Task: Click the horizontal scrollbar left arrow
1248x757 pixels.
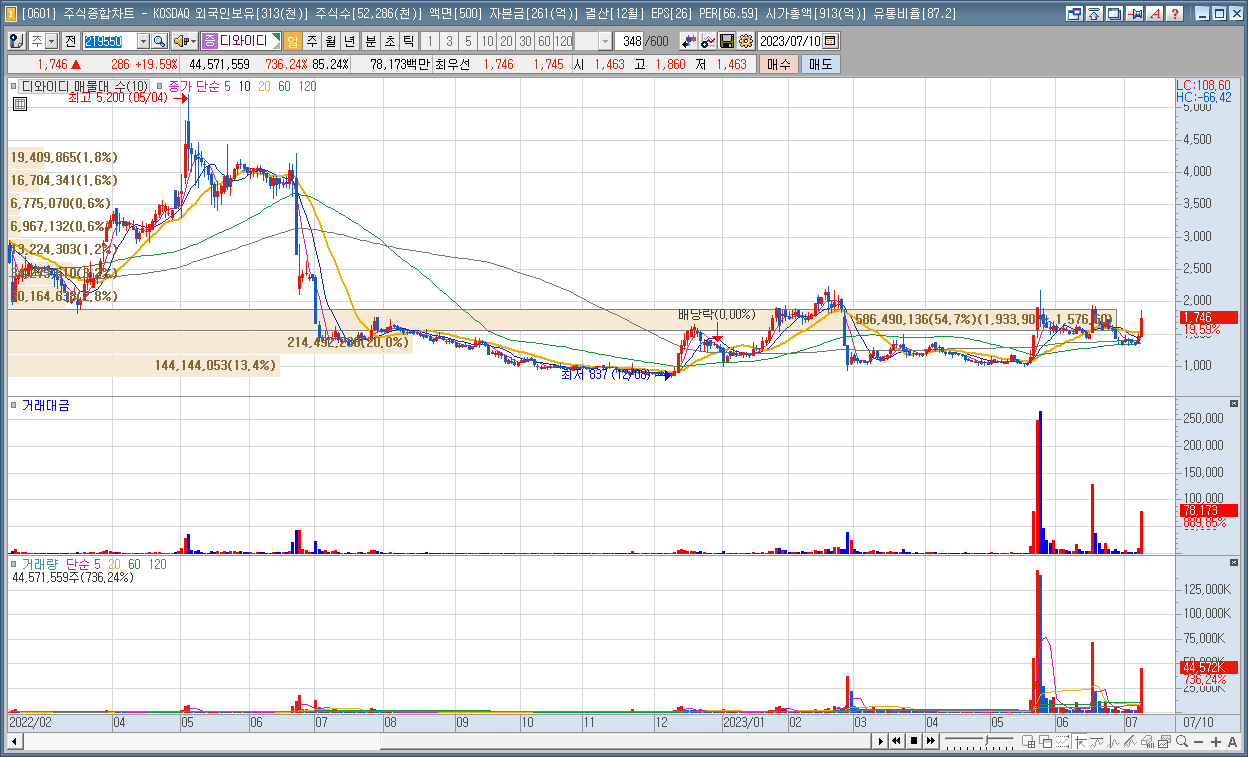Action: point(15,741)
